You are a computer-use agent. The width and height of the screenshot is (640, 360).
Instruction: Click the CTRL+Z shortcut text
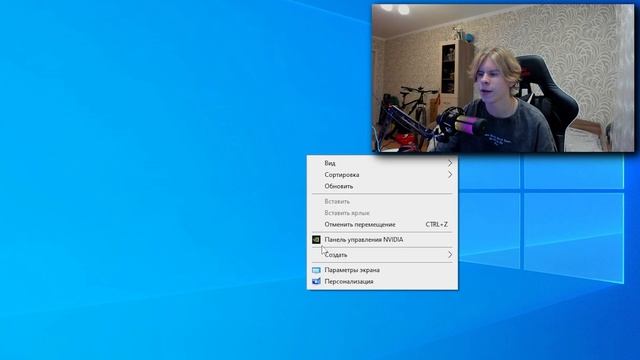[436, 224]
